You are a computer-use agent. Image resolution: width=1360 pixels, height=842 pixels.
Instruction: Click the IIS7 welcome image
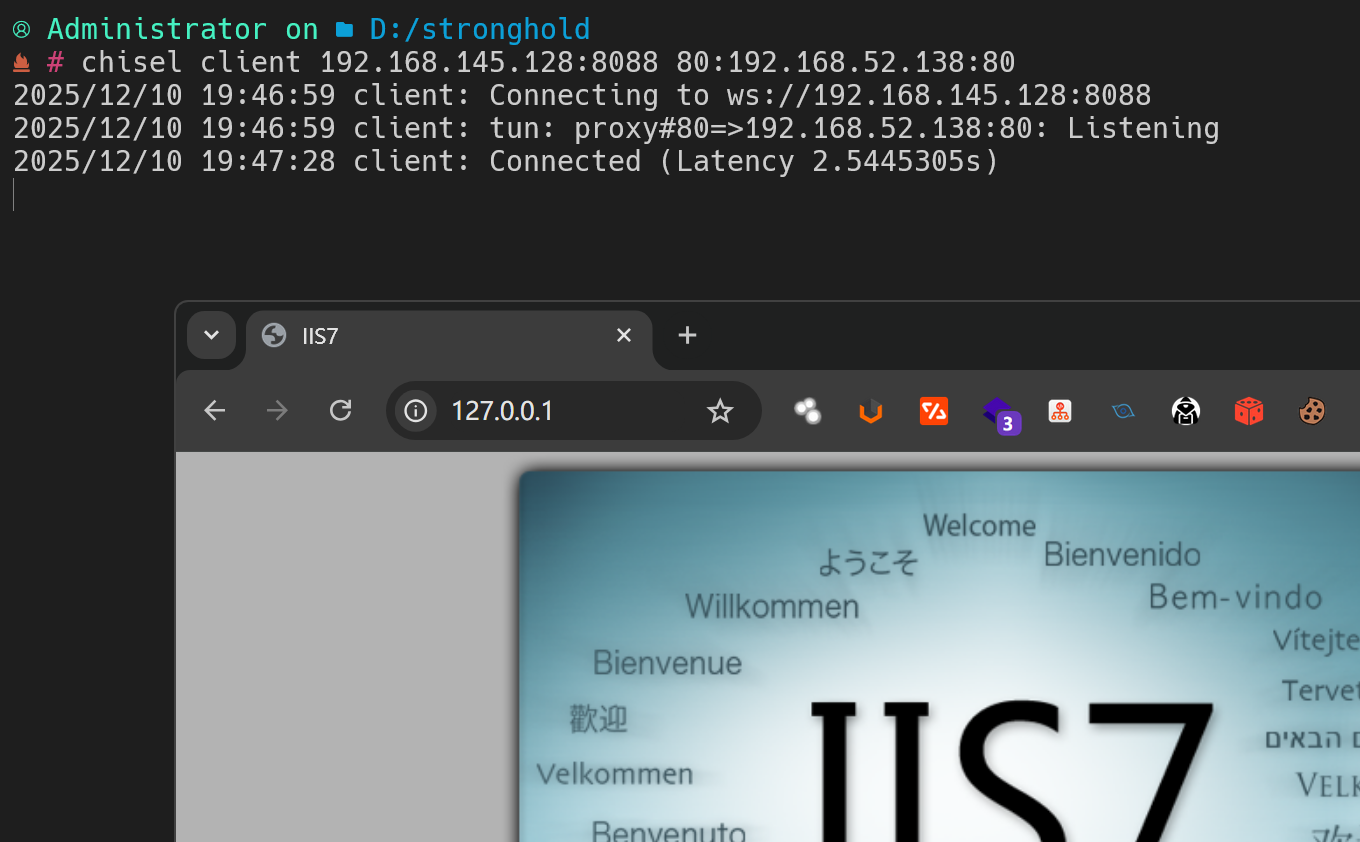(x=939, y=656)
